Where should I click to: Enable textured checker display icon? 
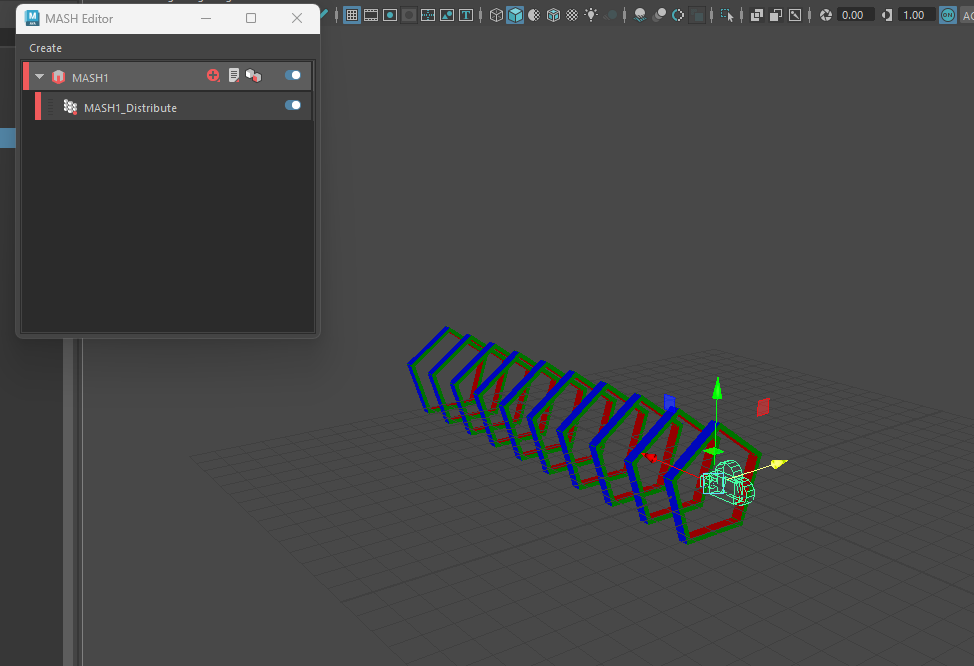coord(572,15)
